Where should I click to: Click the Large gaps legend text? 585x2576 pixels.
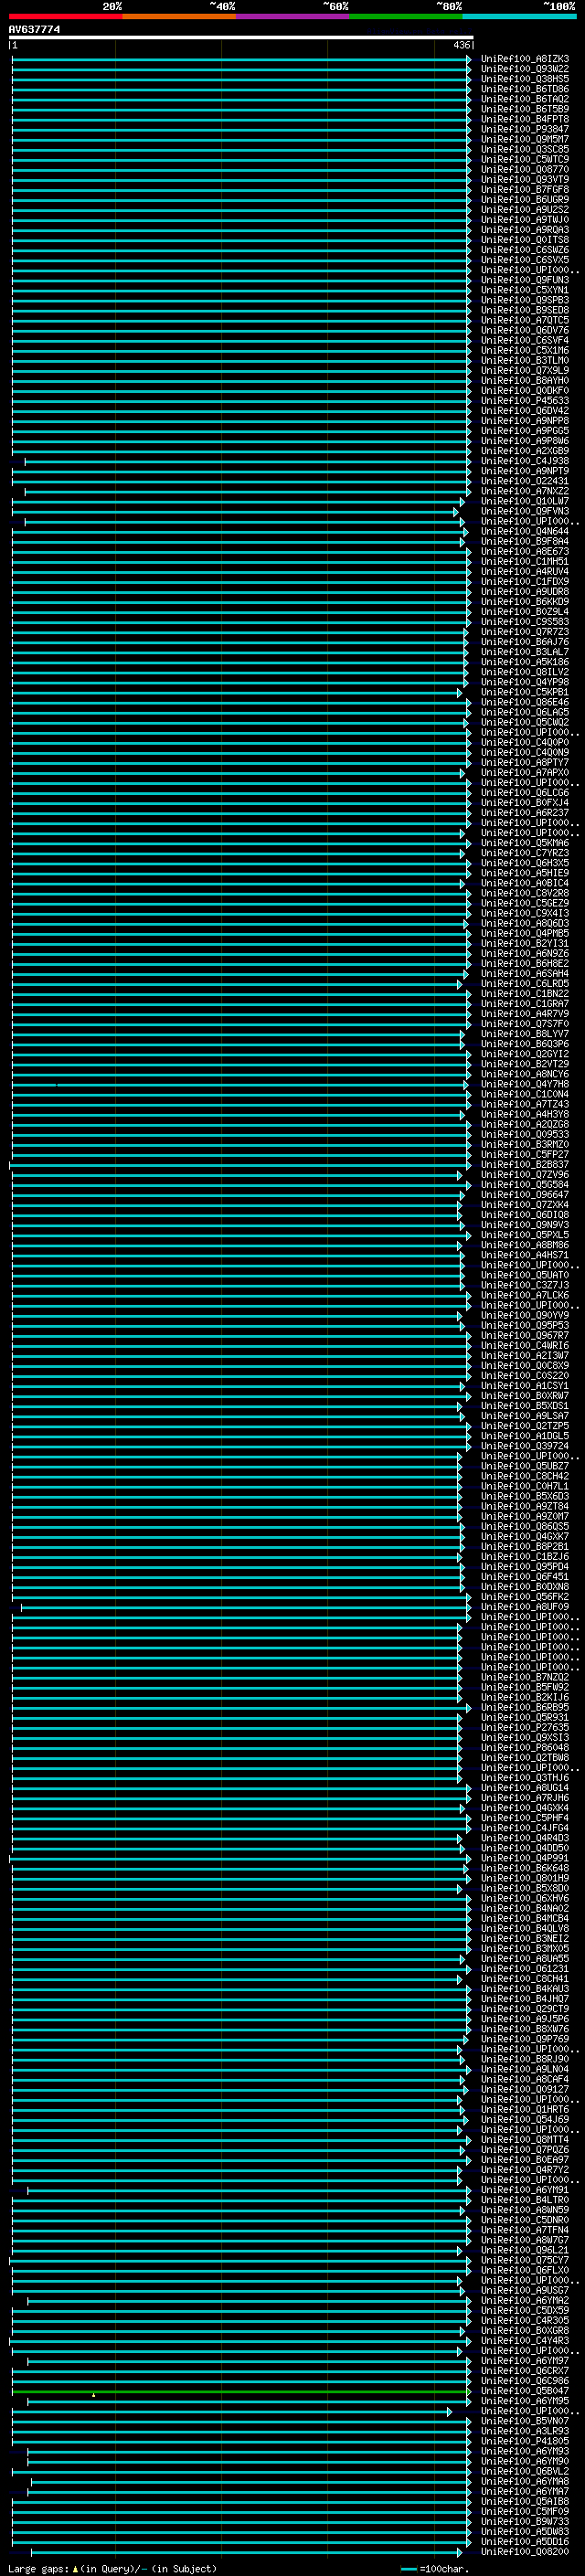coord(38,2568)
